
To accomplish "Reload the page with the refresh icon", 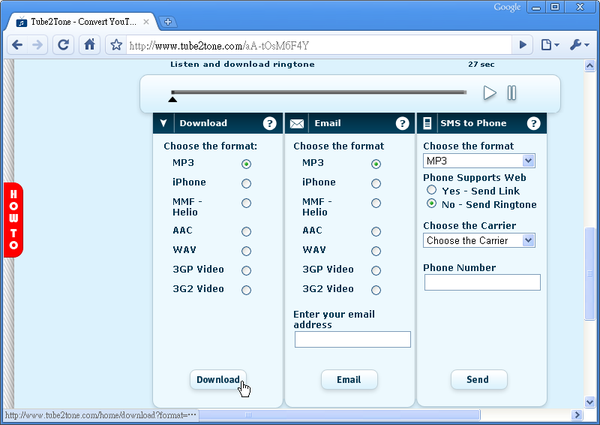I will point(63,45).
